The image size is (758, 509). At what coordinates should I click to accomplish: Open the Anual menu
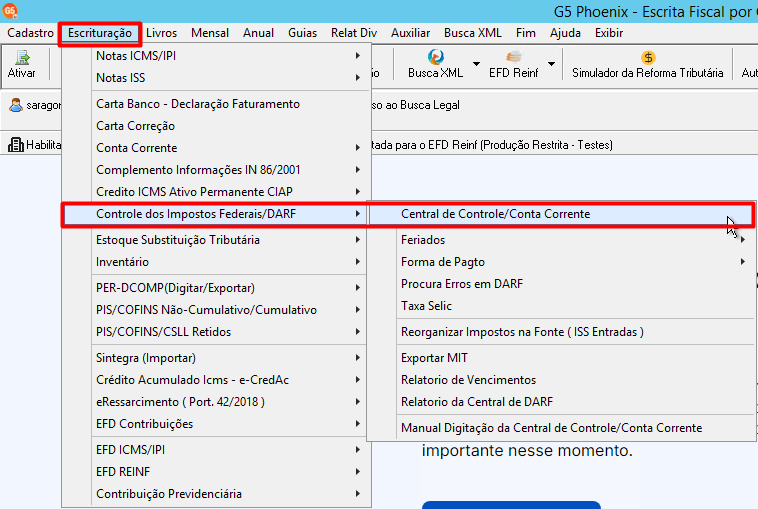(x=258, y=33)
